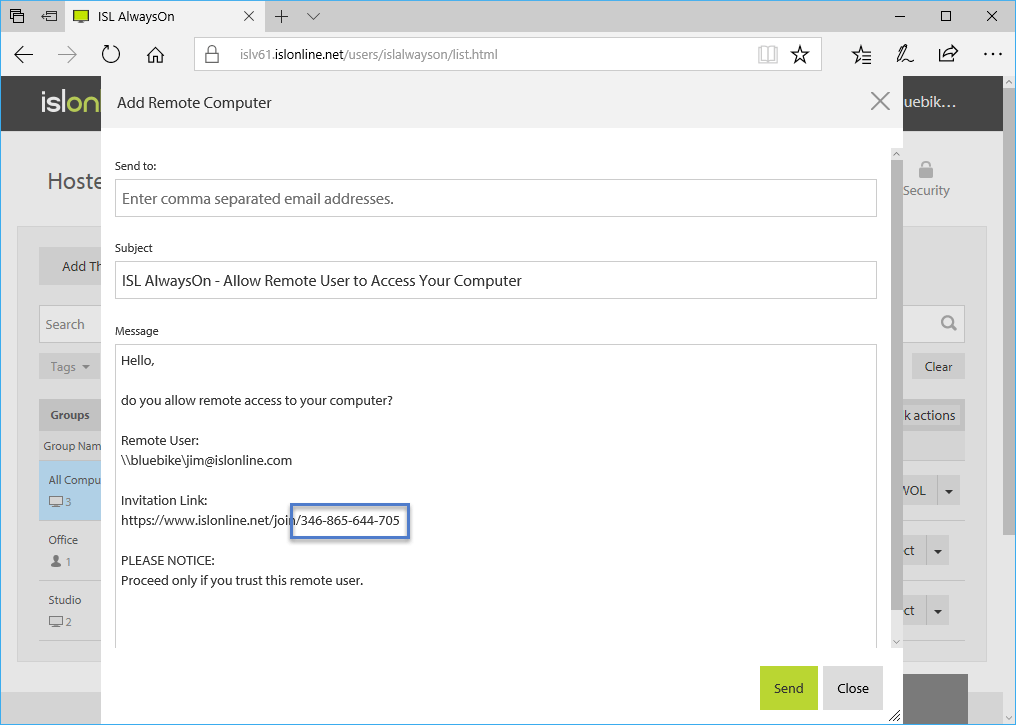Select the Studio group
The image size is (1016, 725).
(x=70, y=610)
